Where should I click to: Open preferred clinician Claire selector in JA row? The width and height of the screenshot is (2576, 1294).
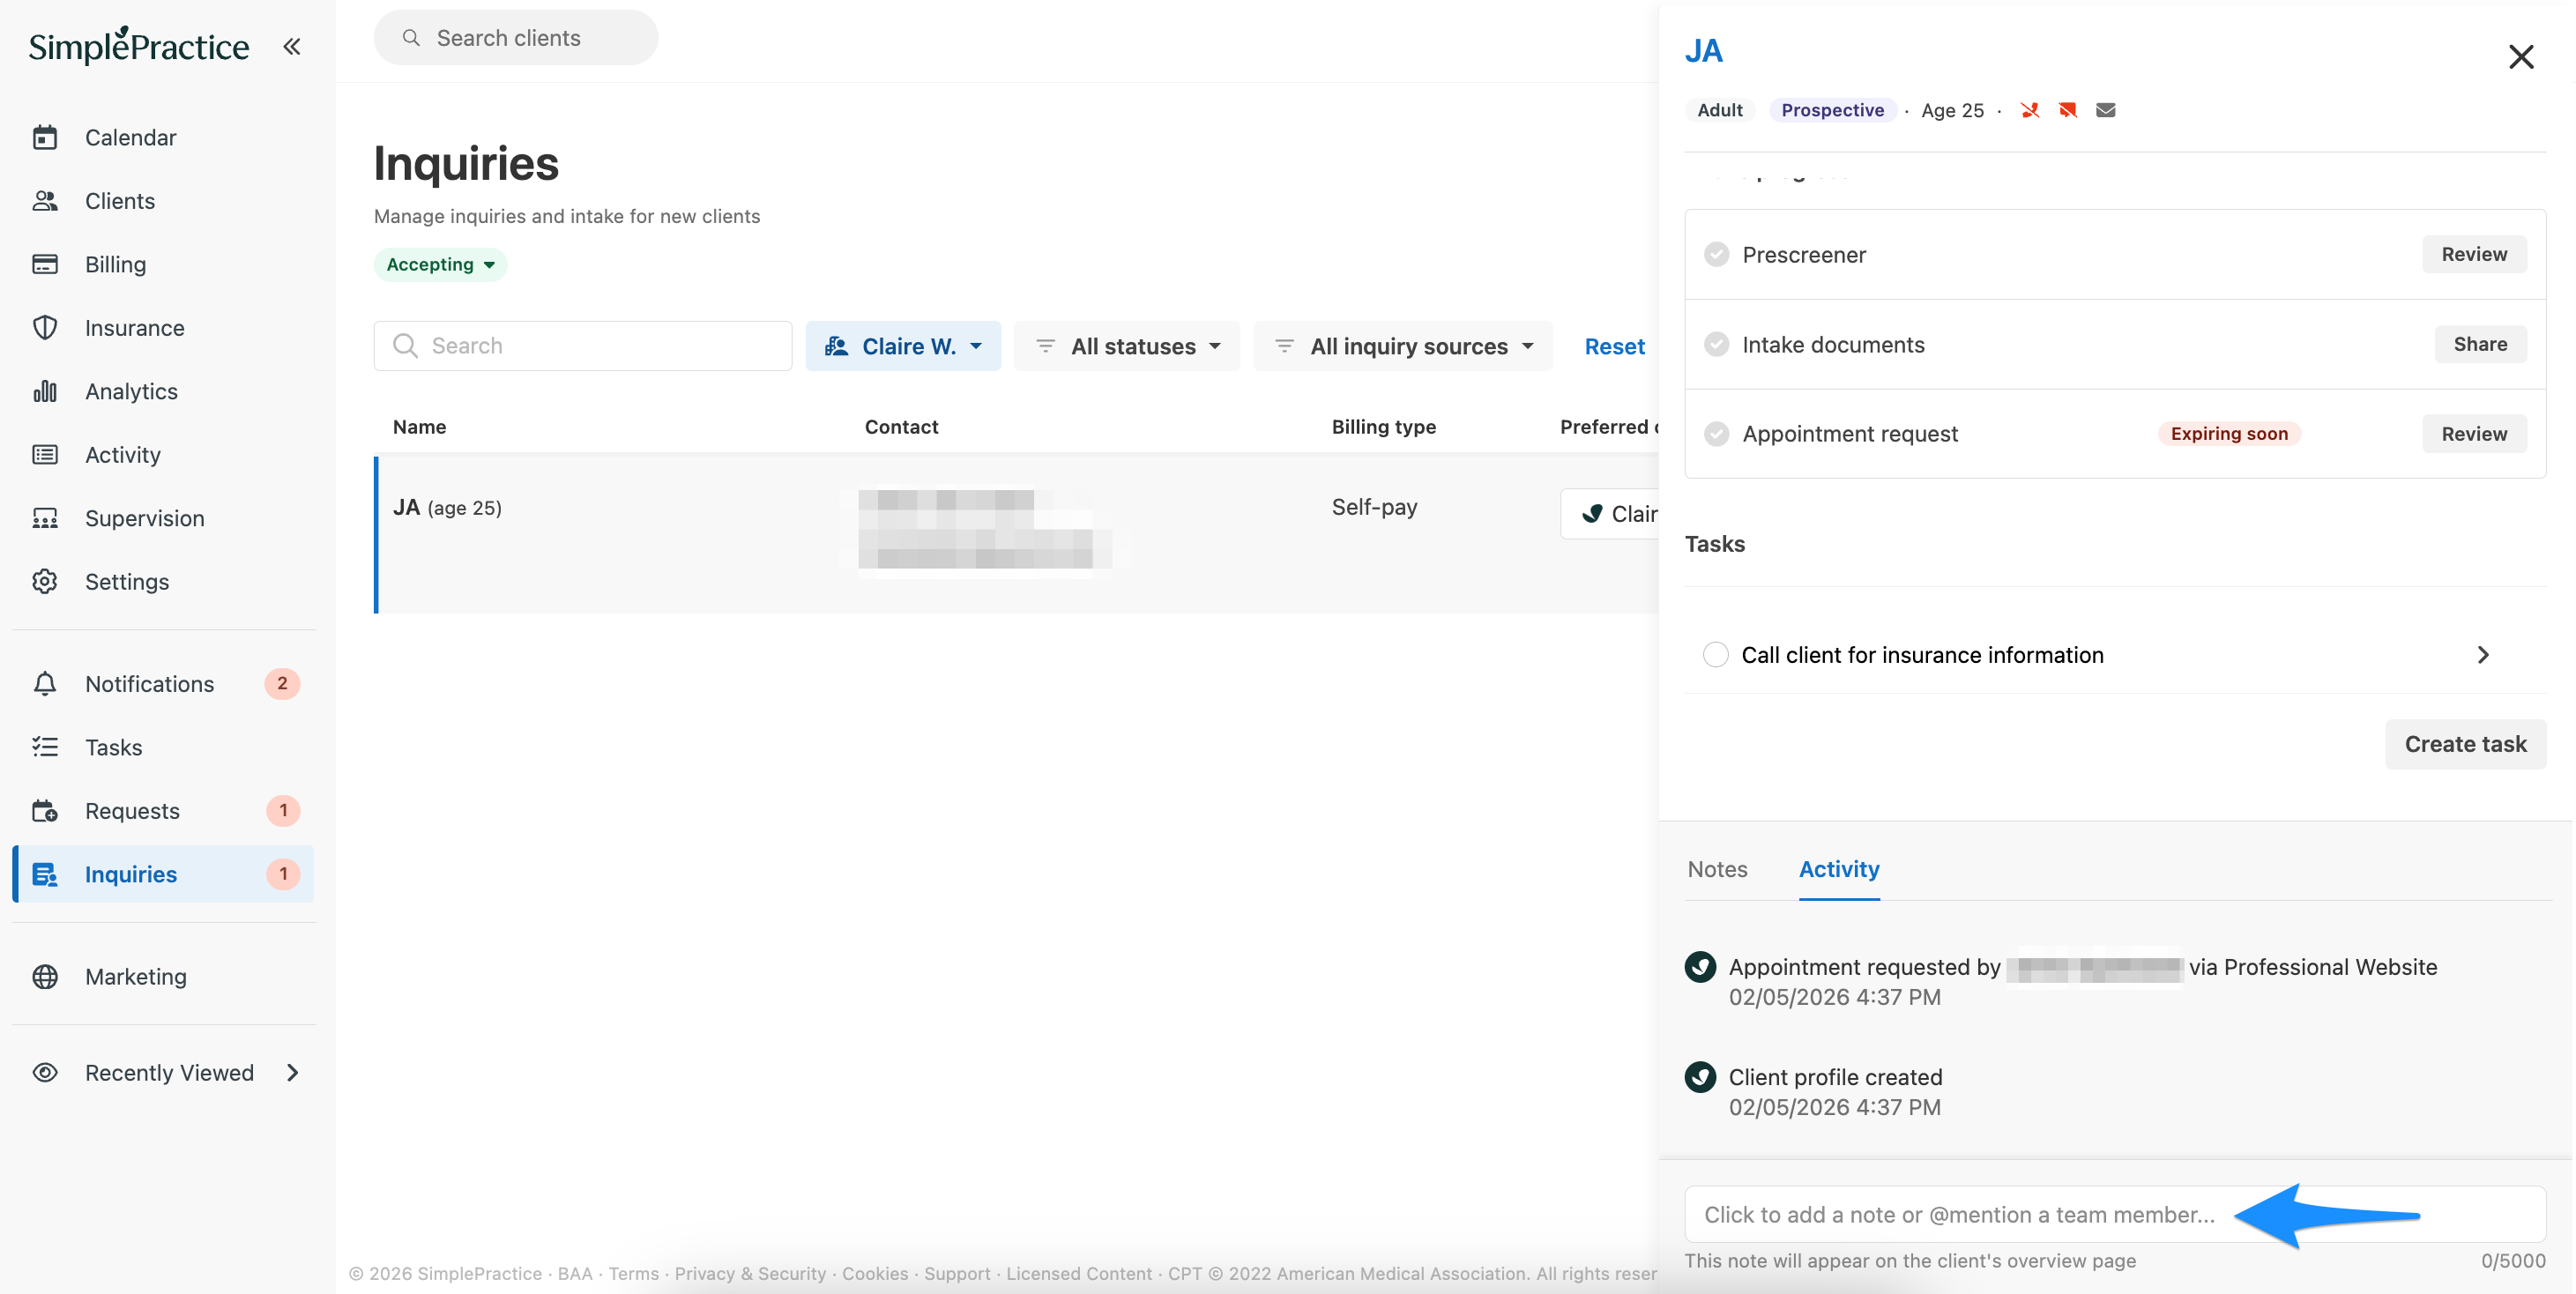click(x=1610, y=514)
